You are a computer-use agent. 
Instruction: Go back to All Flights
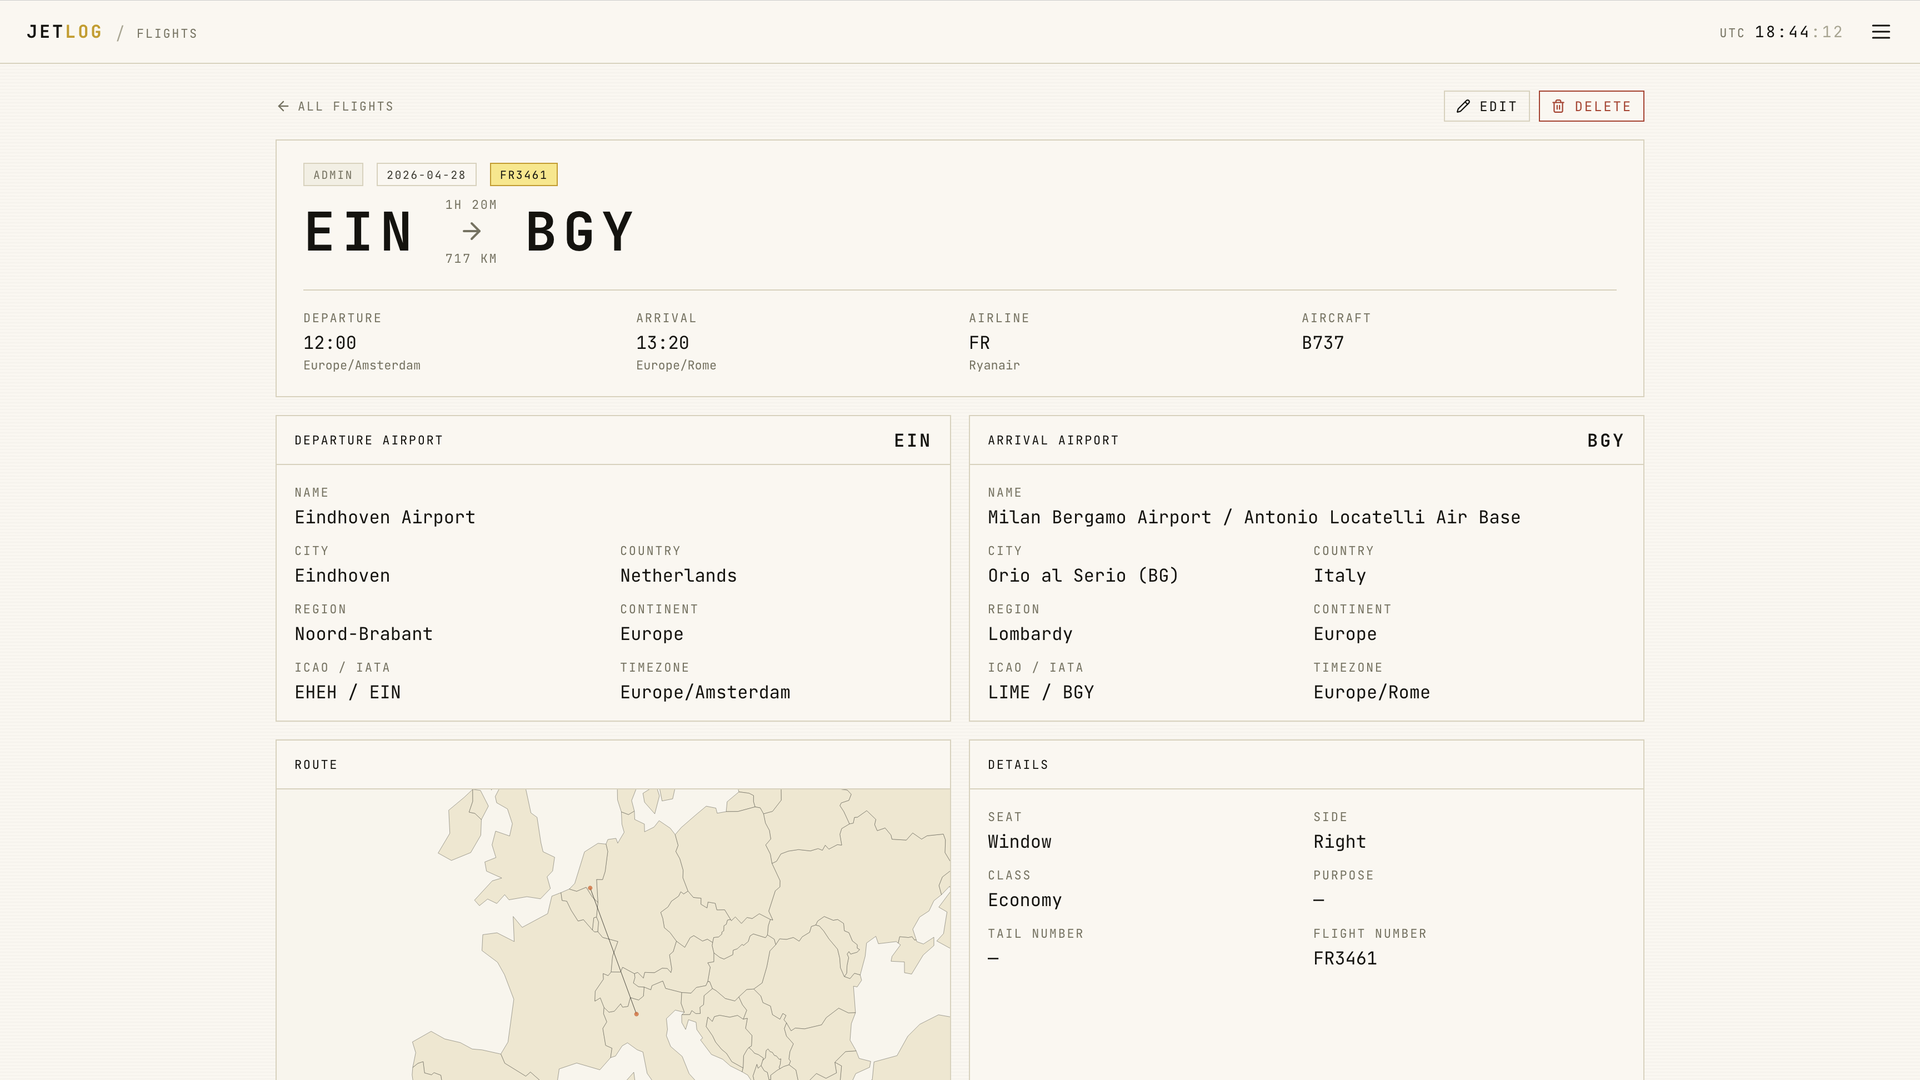(x=336, y=106)
